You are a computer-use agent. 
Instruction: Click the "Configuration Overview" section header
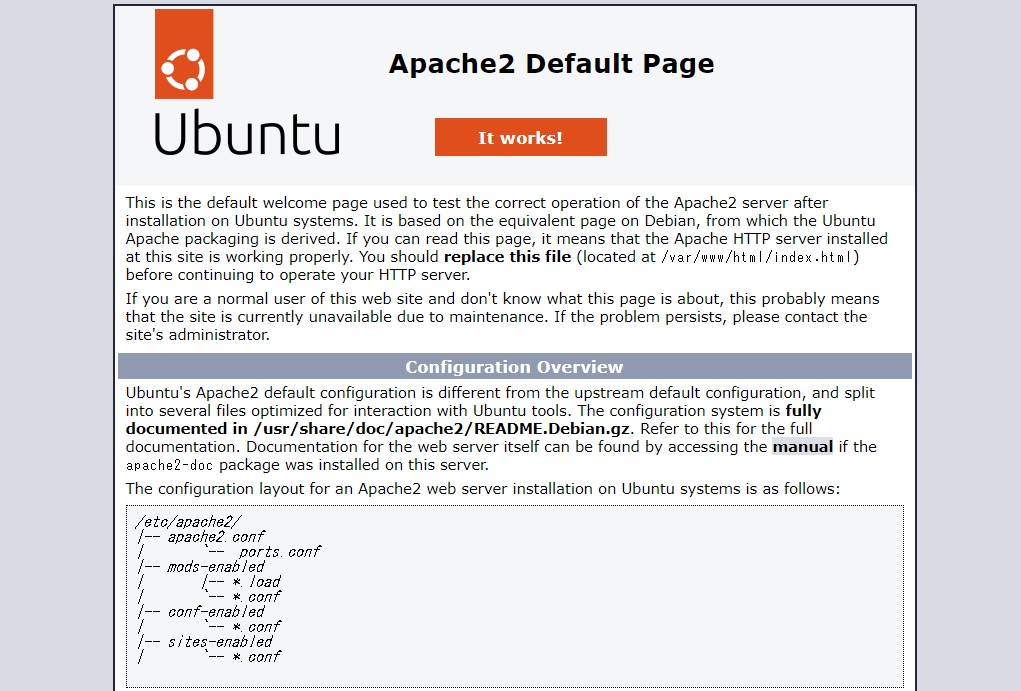click(x=514, y=367)
